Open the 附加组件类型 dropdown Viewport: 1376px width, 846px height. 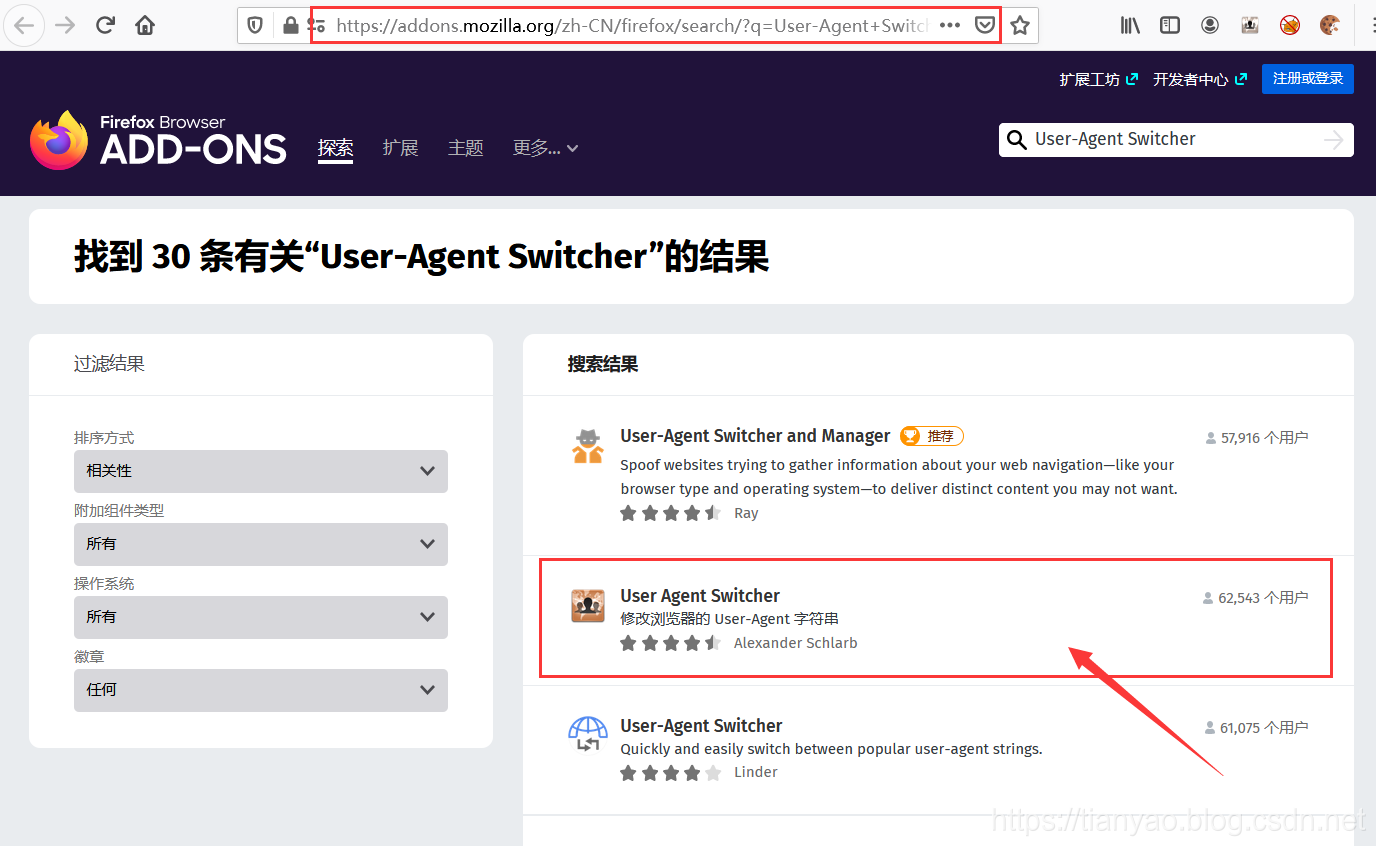coord(261,544)
